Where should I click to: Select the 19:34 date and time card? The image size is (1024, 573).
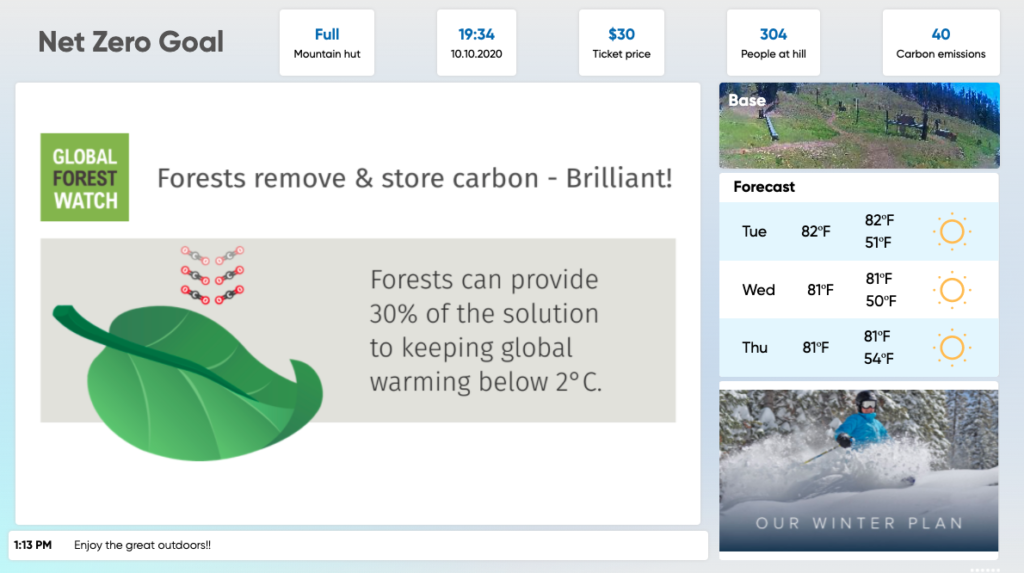476,42
